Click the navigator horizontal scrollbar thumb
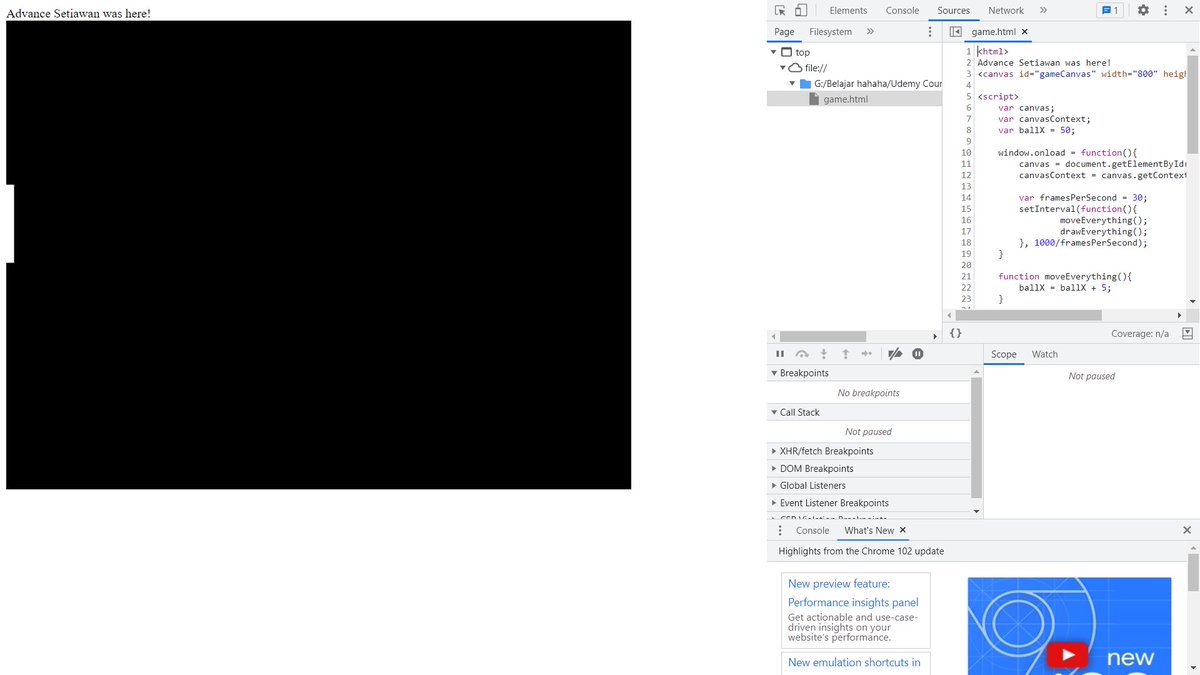Image resolution: width=1200 pixels, height=675 pixels. [823, 336]
